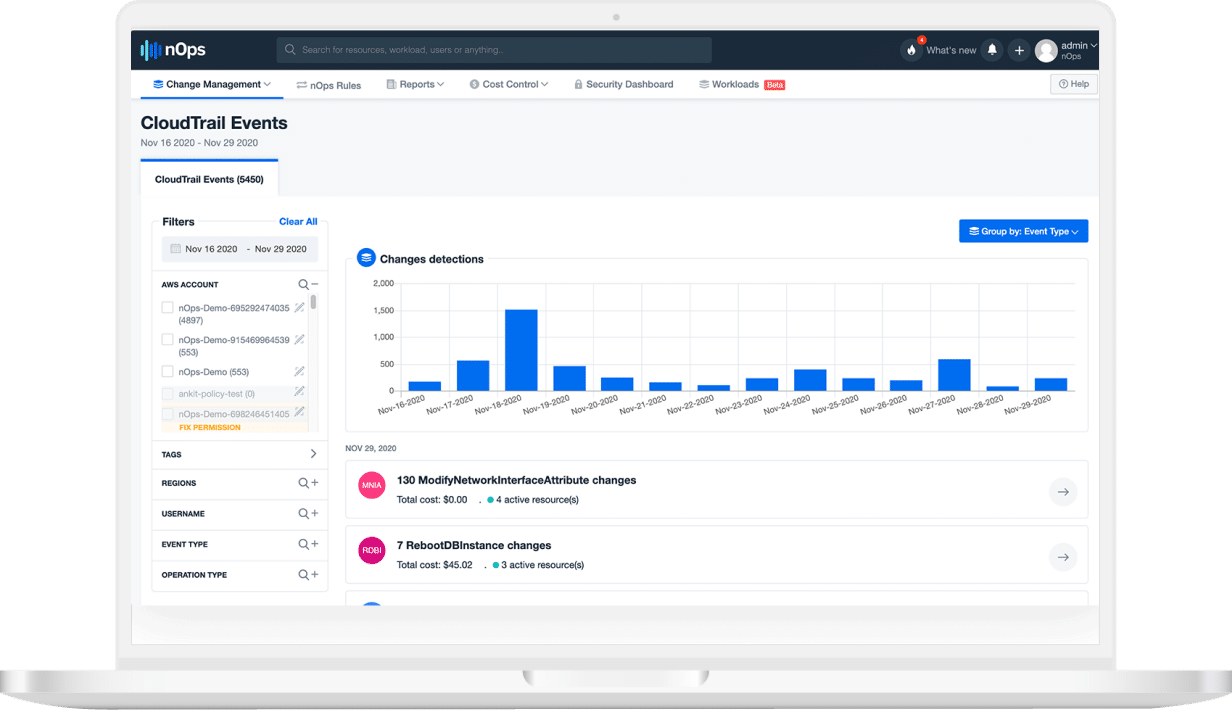
Task: Click FIX PERMISSION link
Action: 210,427
